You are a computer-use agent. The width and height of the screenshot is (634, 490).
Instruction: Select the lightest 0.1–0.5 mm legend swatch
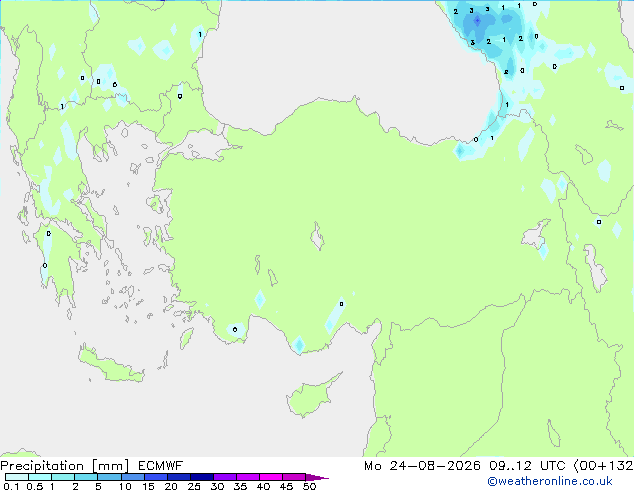(17, 477)
